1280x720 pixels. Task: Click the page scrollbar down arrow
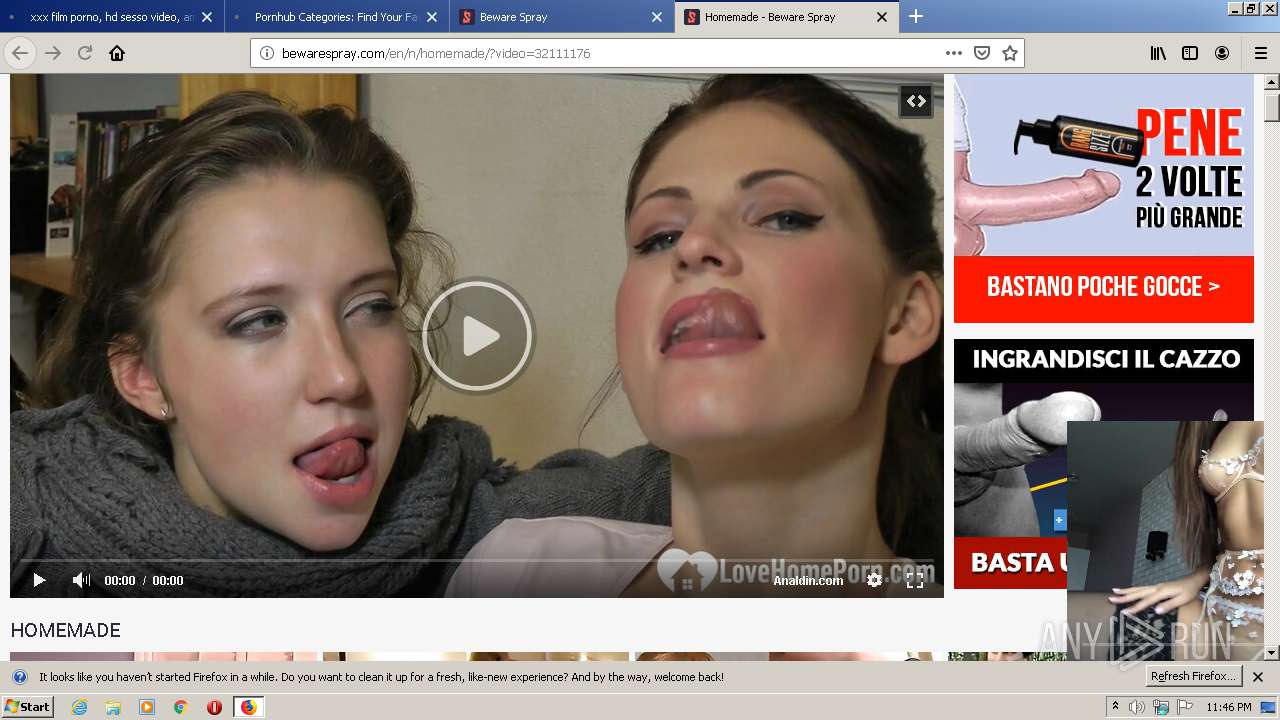click(x=1272, y=653)
